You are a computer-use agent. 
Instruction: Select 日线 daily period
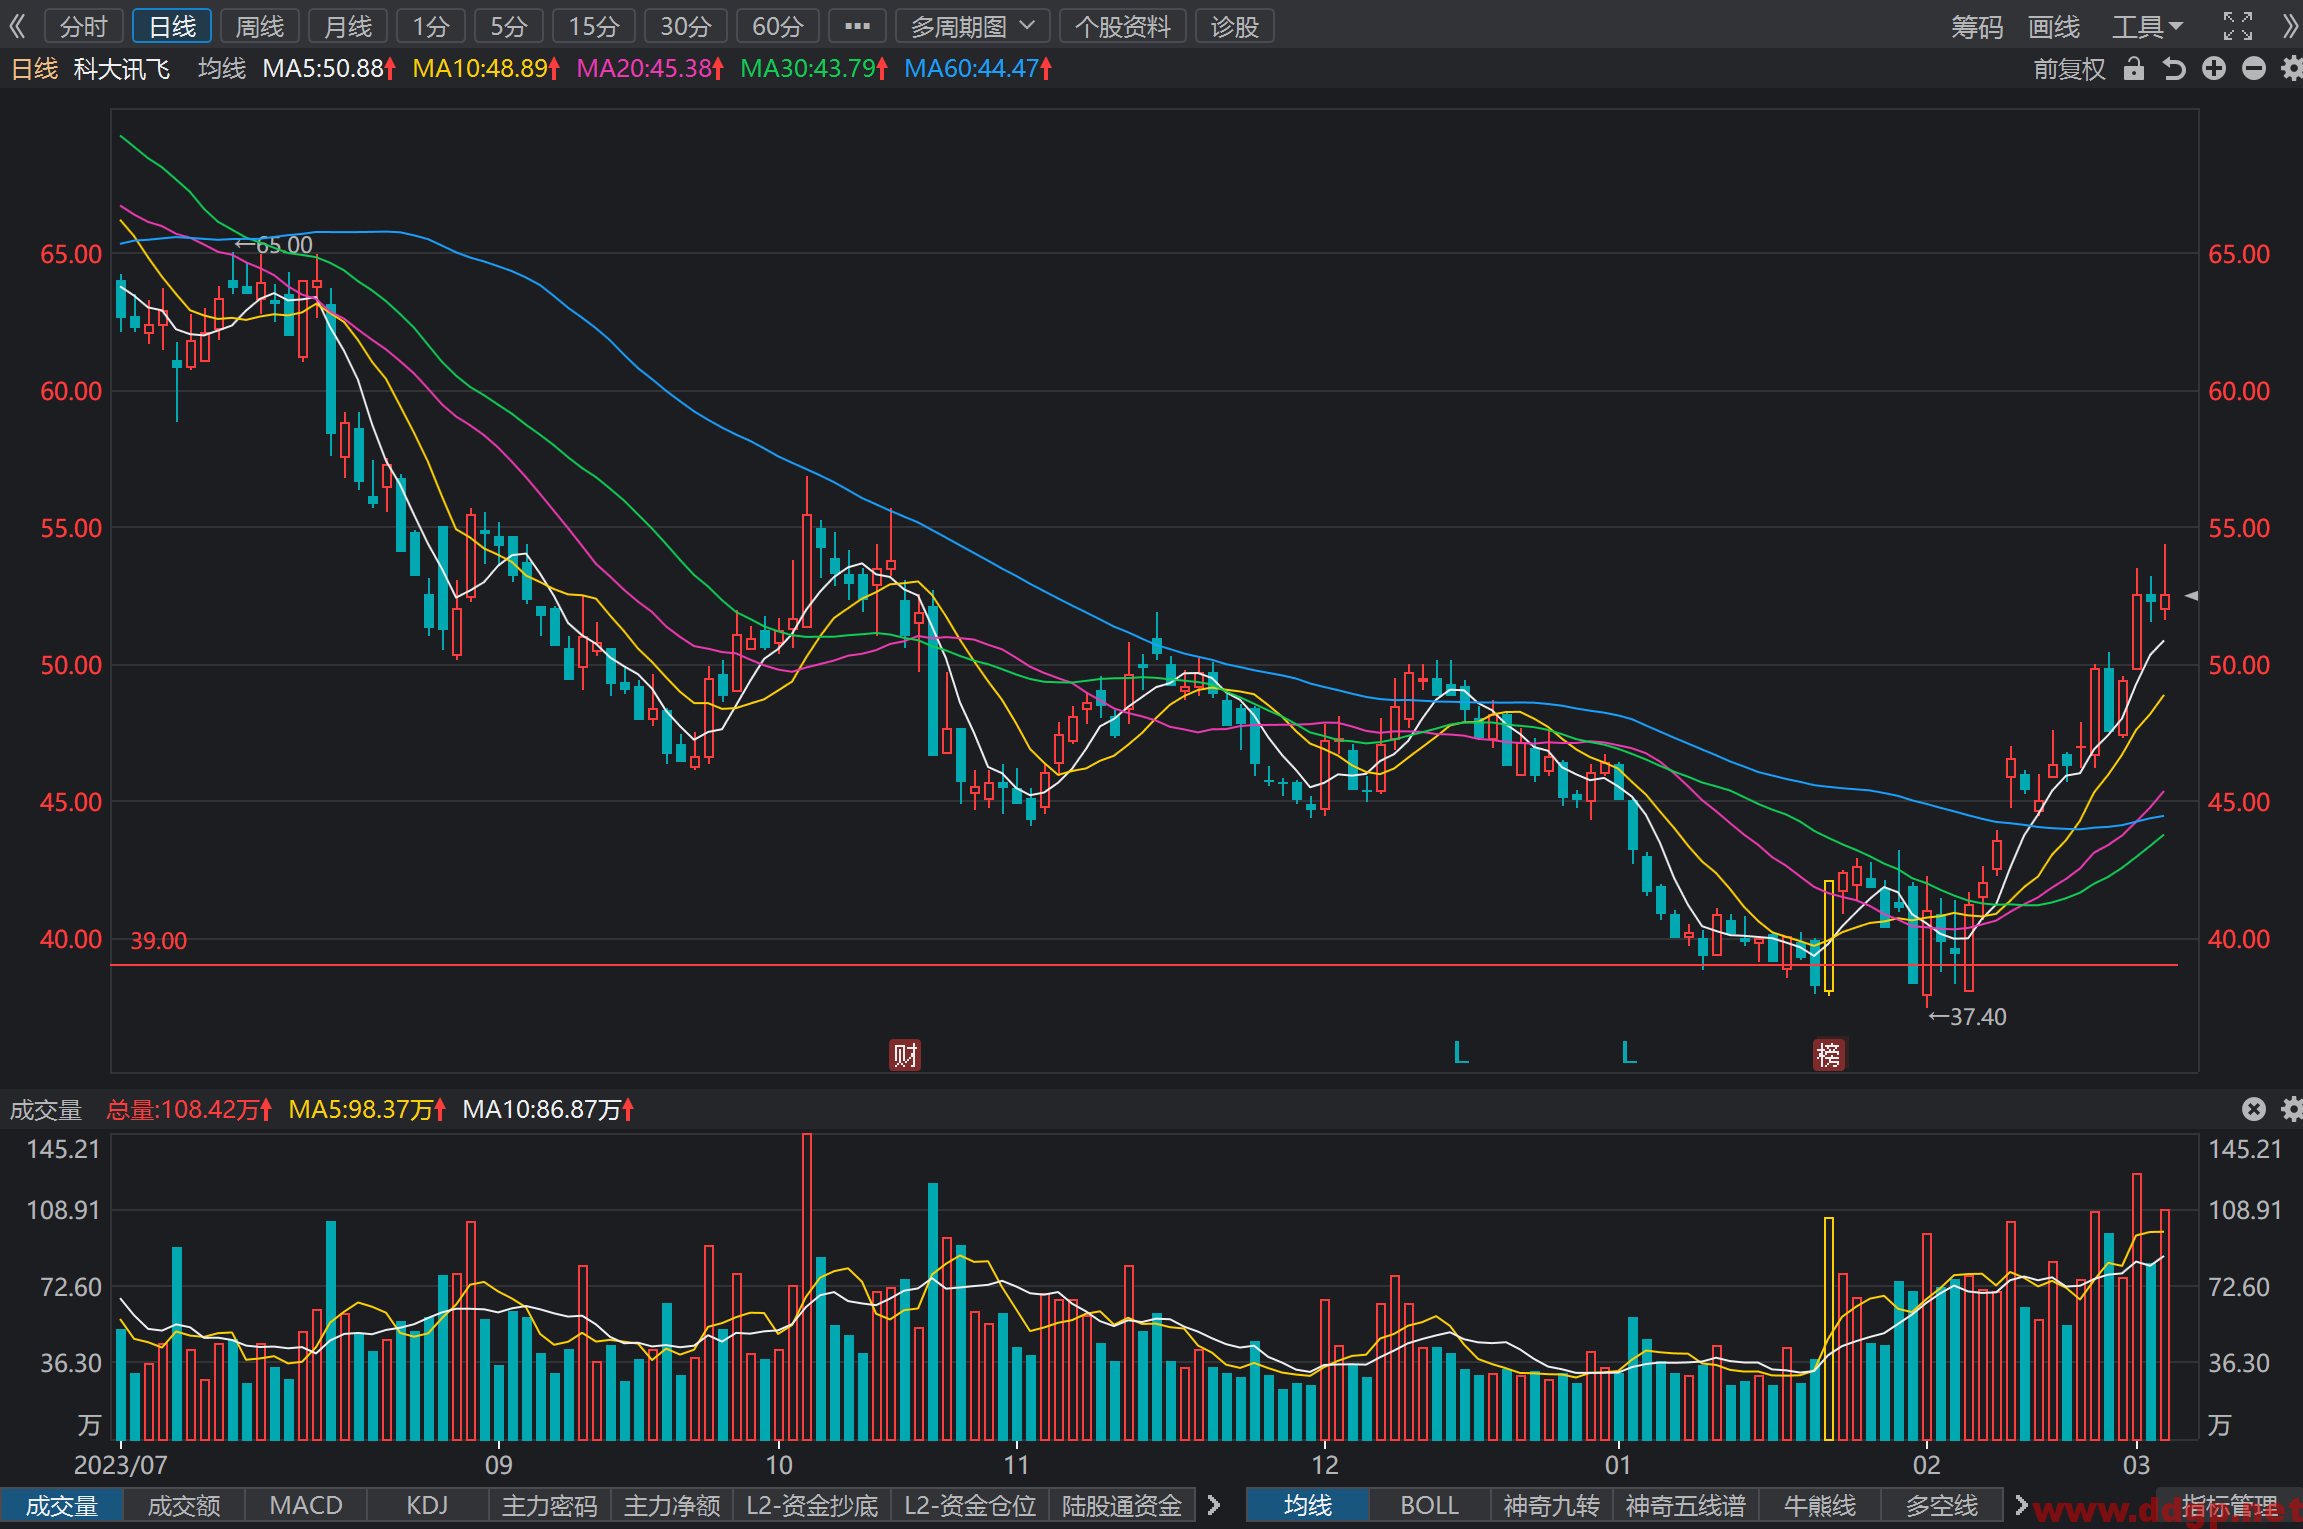(x=172, y=26)
